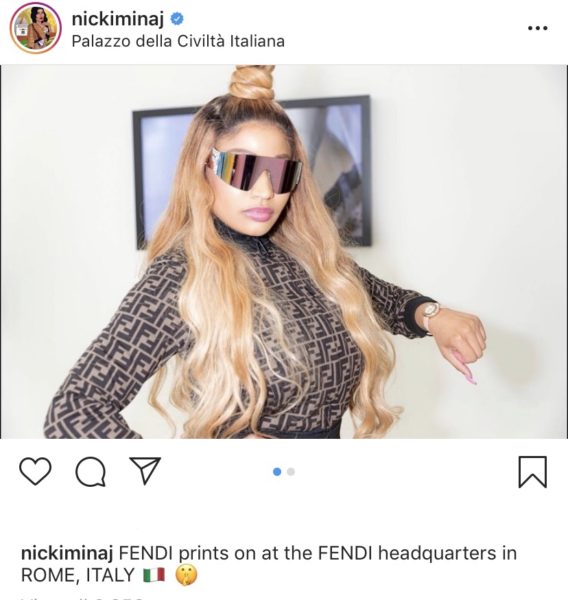
Task: Save the post with the bookmark icon
Action: [x=532, y=472]
